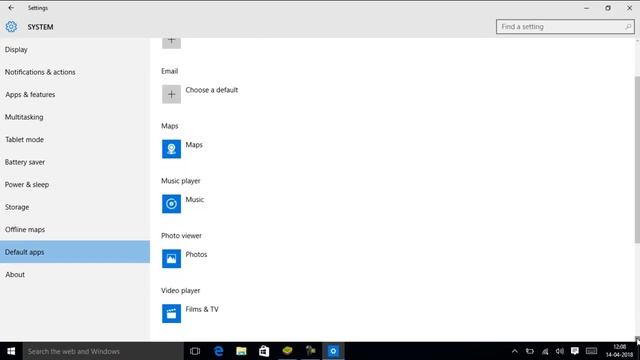Image resolution: width=640 pixels, height=360 pixels.
Task: Open Power & sleep settings
Action: click(75, 184)
